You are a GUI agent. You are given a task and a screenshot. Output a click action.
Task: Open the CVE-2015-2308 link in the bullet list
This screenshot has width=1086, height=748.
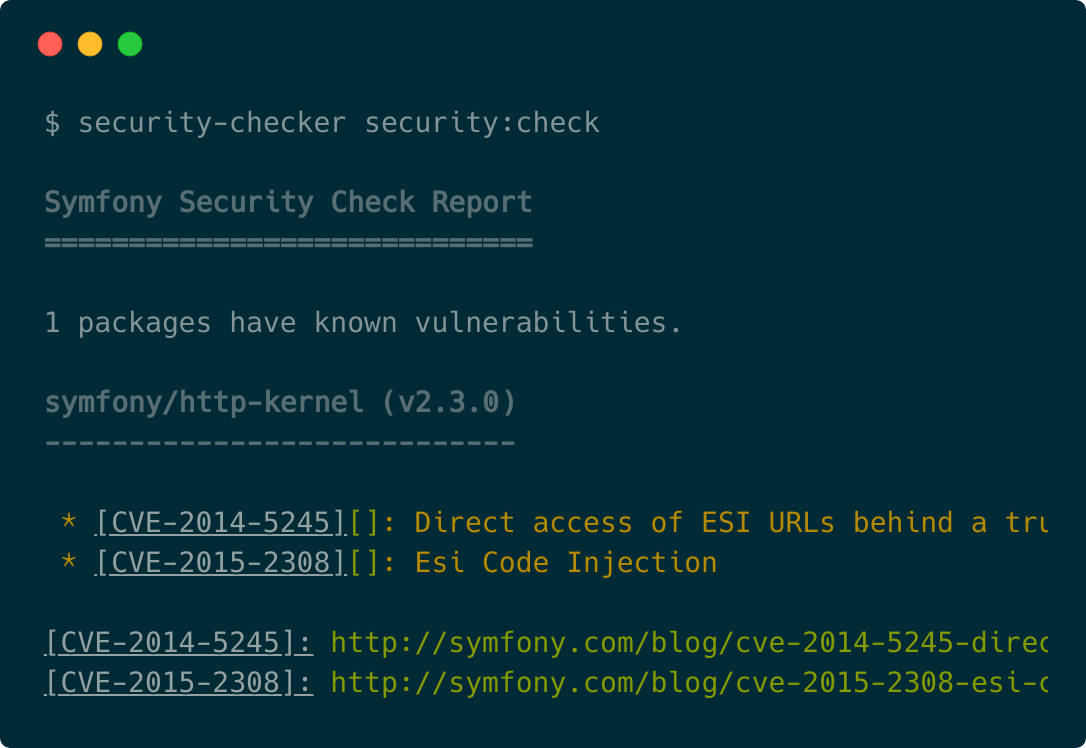click(221, 563)
